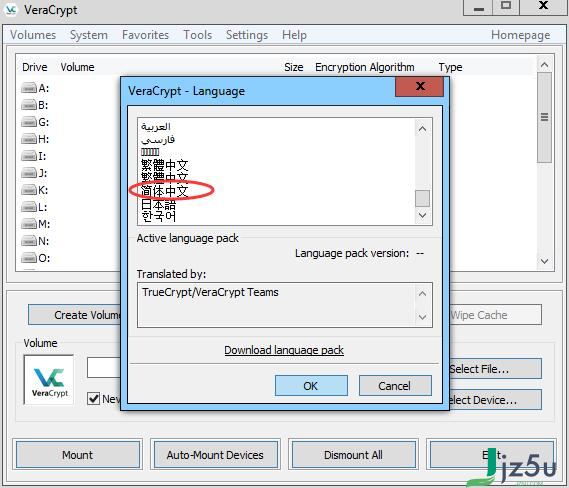Select drive N: in the drive list

click(35, 241)
